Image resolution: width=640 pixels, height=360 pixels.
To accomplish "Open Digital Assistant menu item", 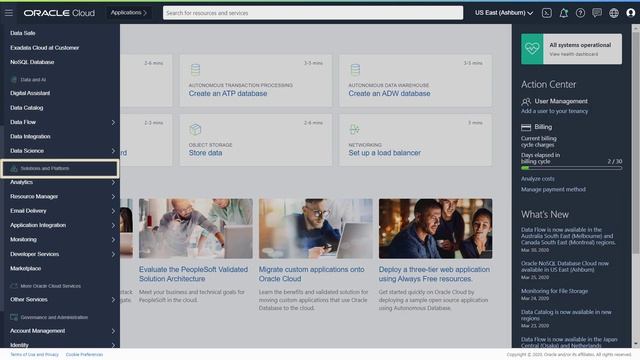I will pos(30,93).
